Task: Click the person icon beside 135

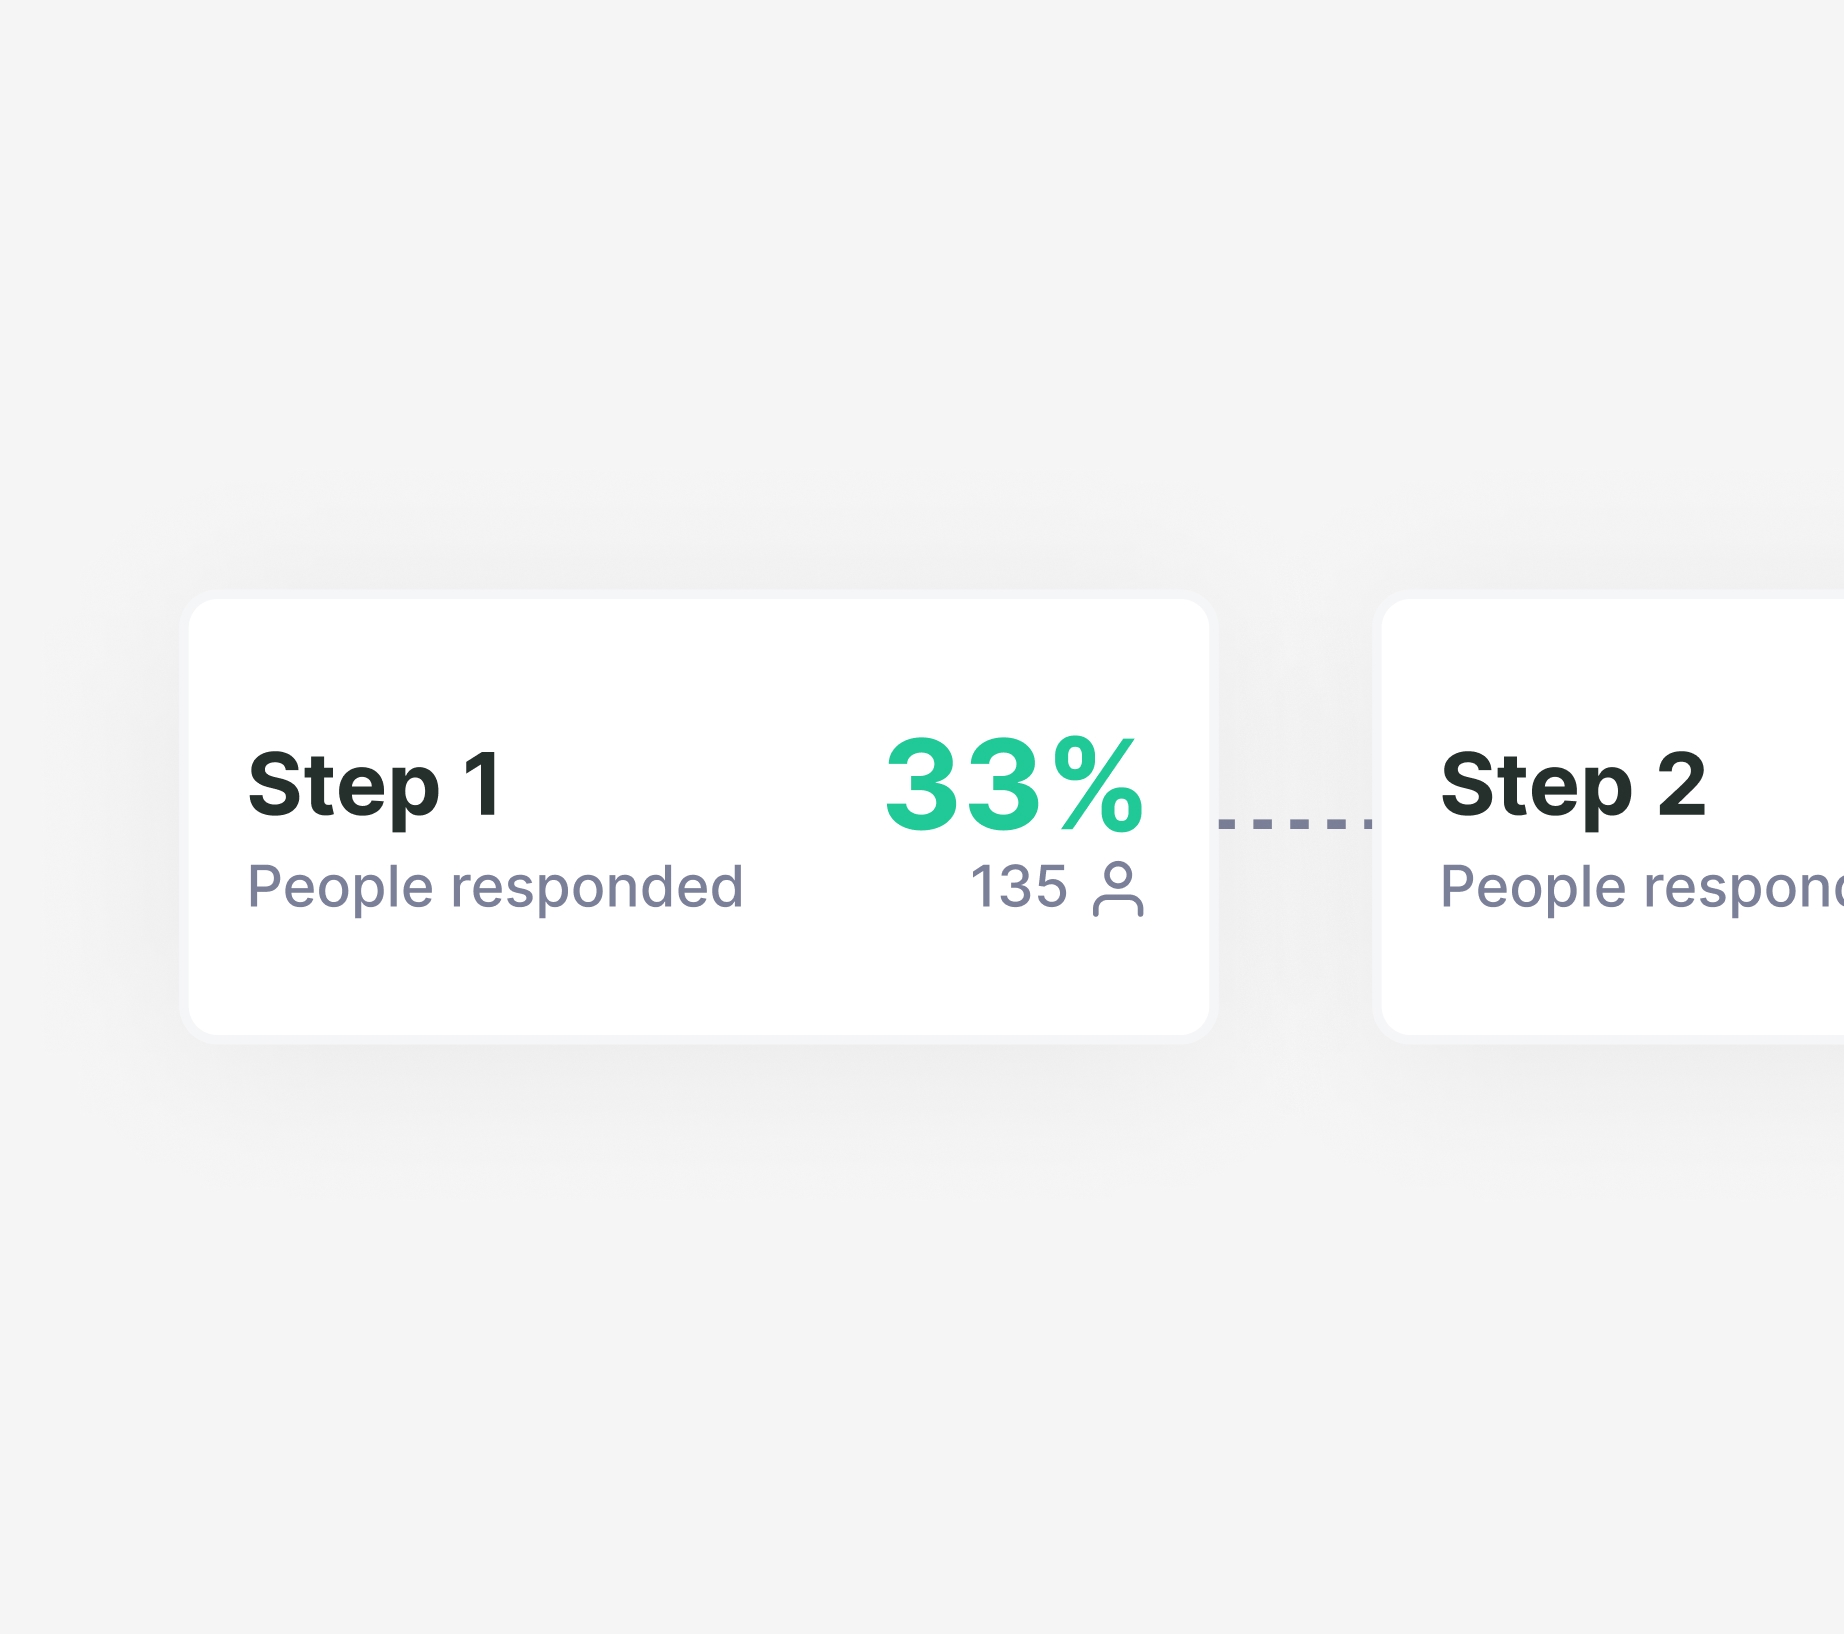Action: click(1118, 888)
